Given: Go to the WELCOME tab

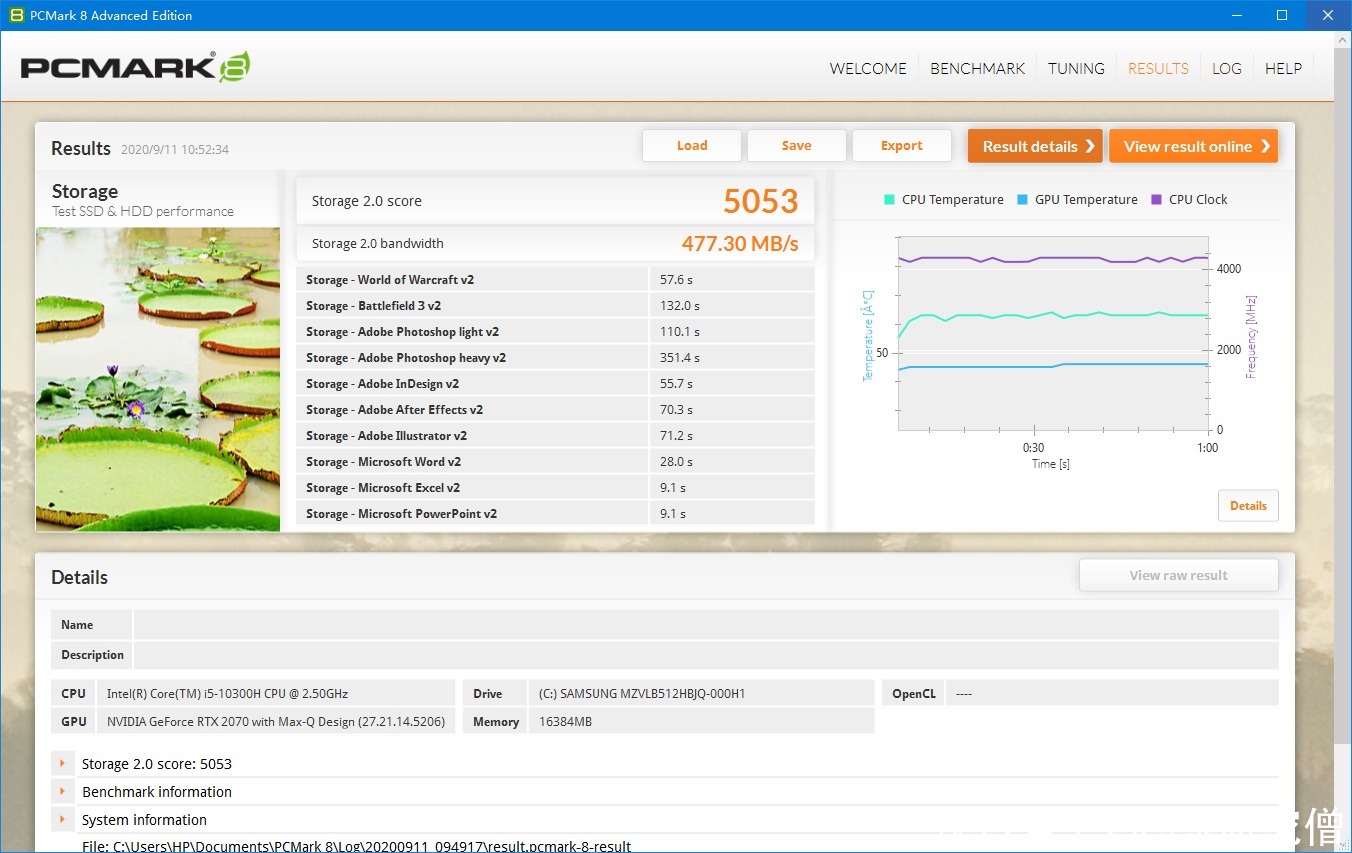Looking at the screenshot, I should (868, 68).
